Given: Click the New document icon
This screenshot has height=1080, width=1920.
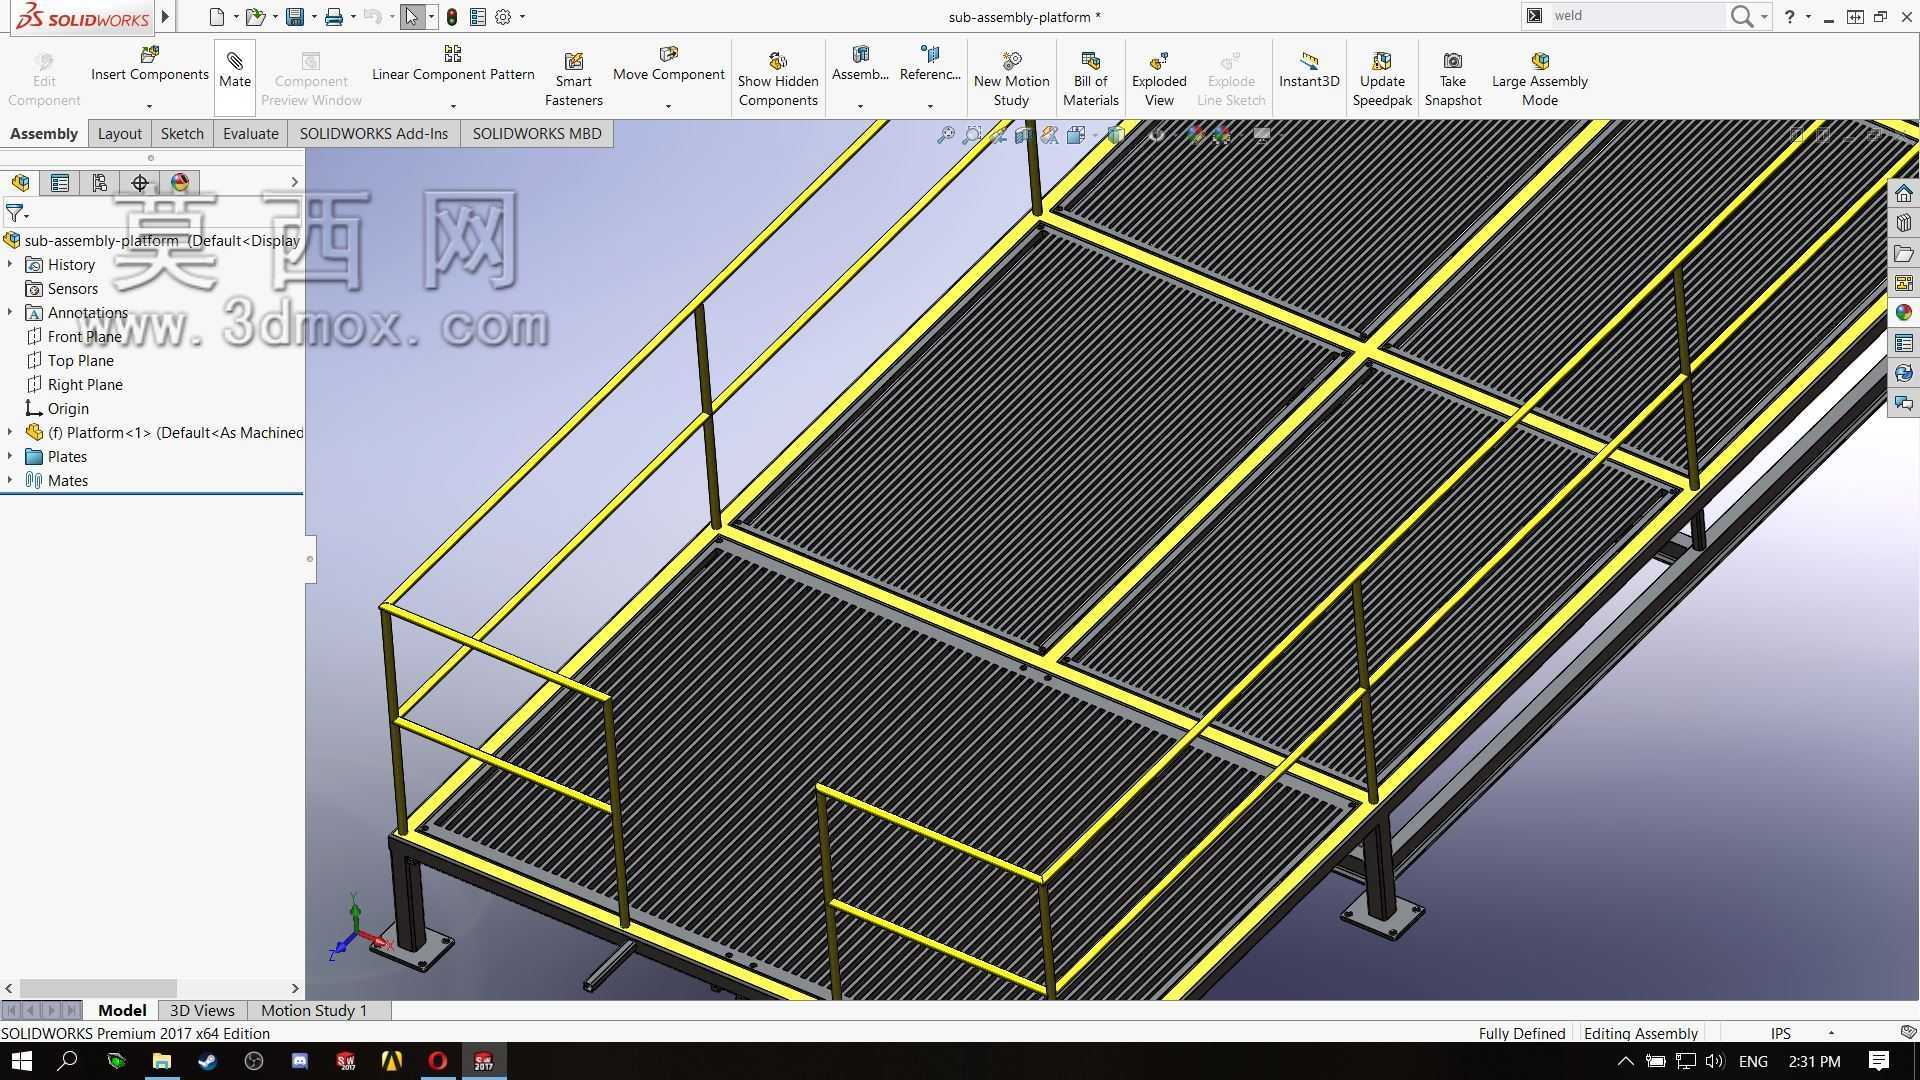Looking at the screenshot, I should 216,17.
